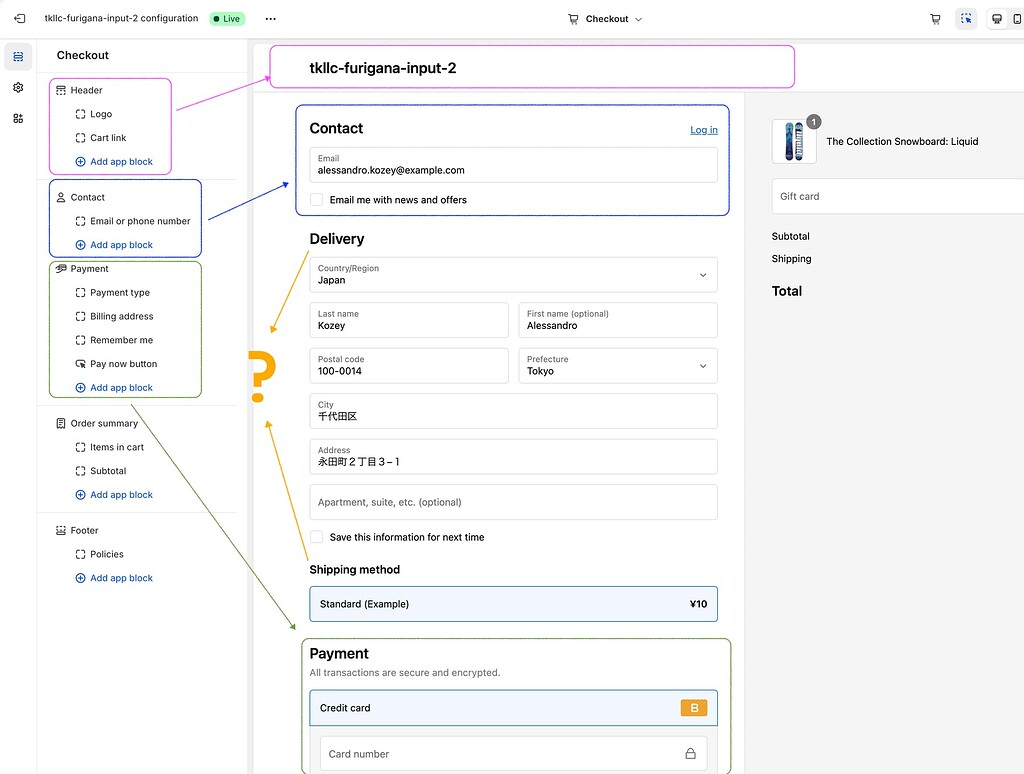Open the Prefecture dropdown showing Tokyo
Viewport: 1024px width, 774px height.
(617, 365)
